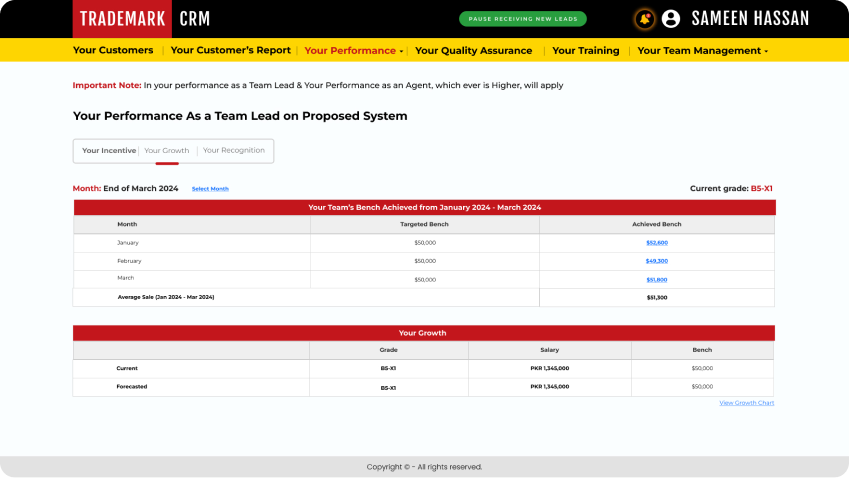Screen dimensions: 849x478
Task: Open Your Quality Assurance page
Action: [x=473, y=51]
